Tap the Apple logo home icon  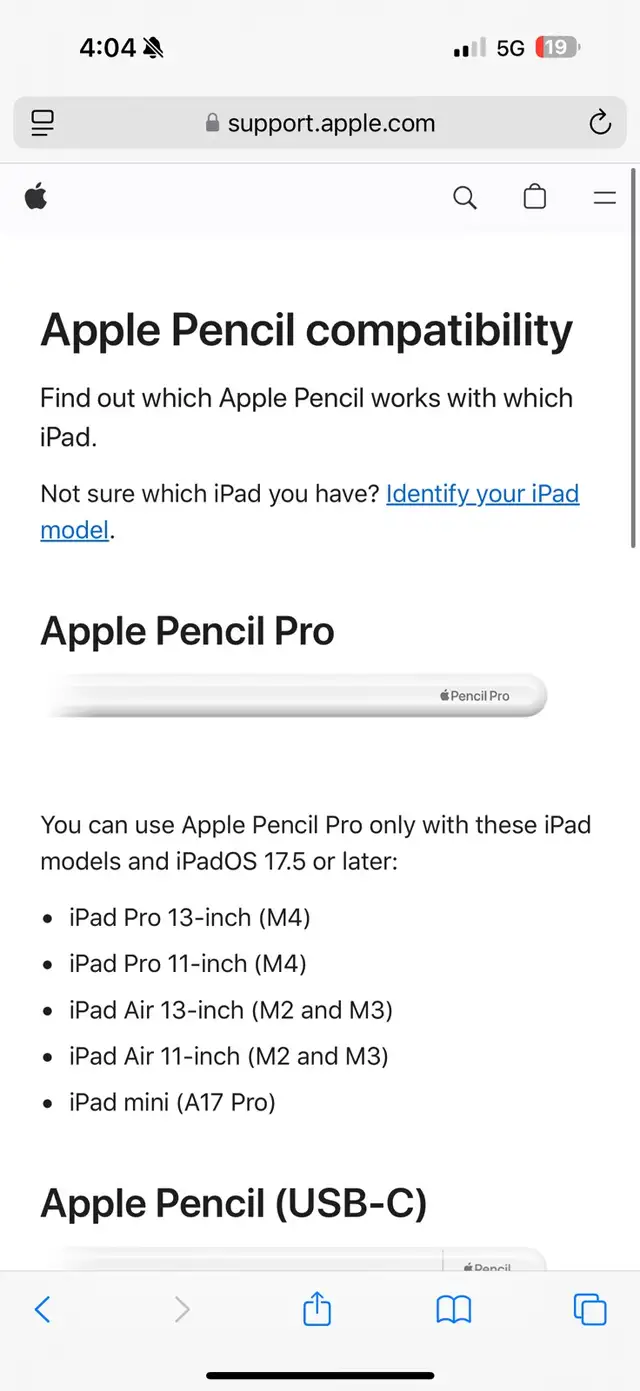tap(36, 197)
